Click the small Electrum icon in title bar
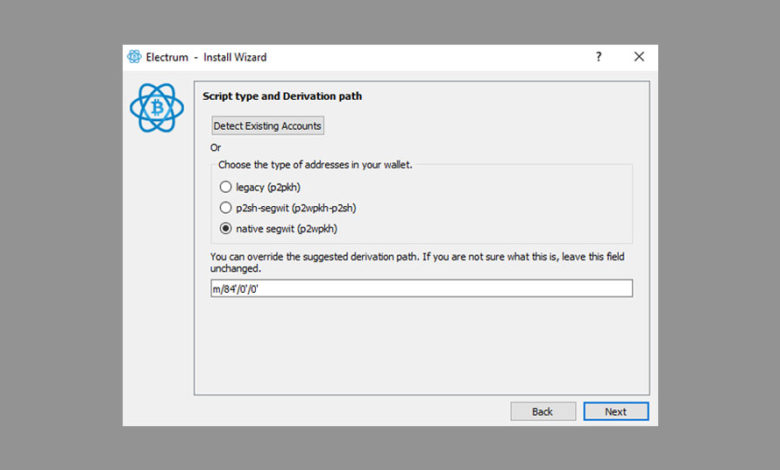The height and width of the screenshot is (470, 780). [x=134, y=57]
